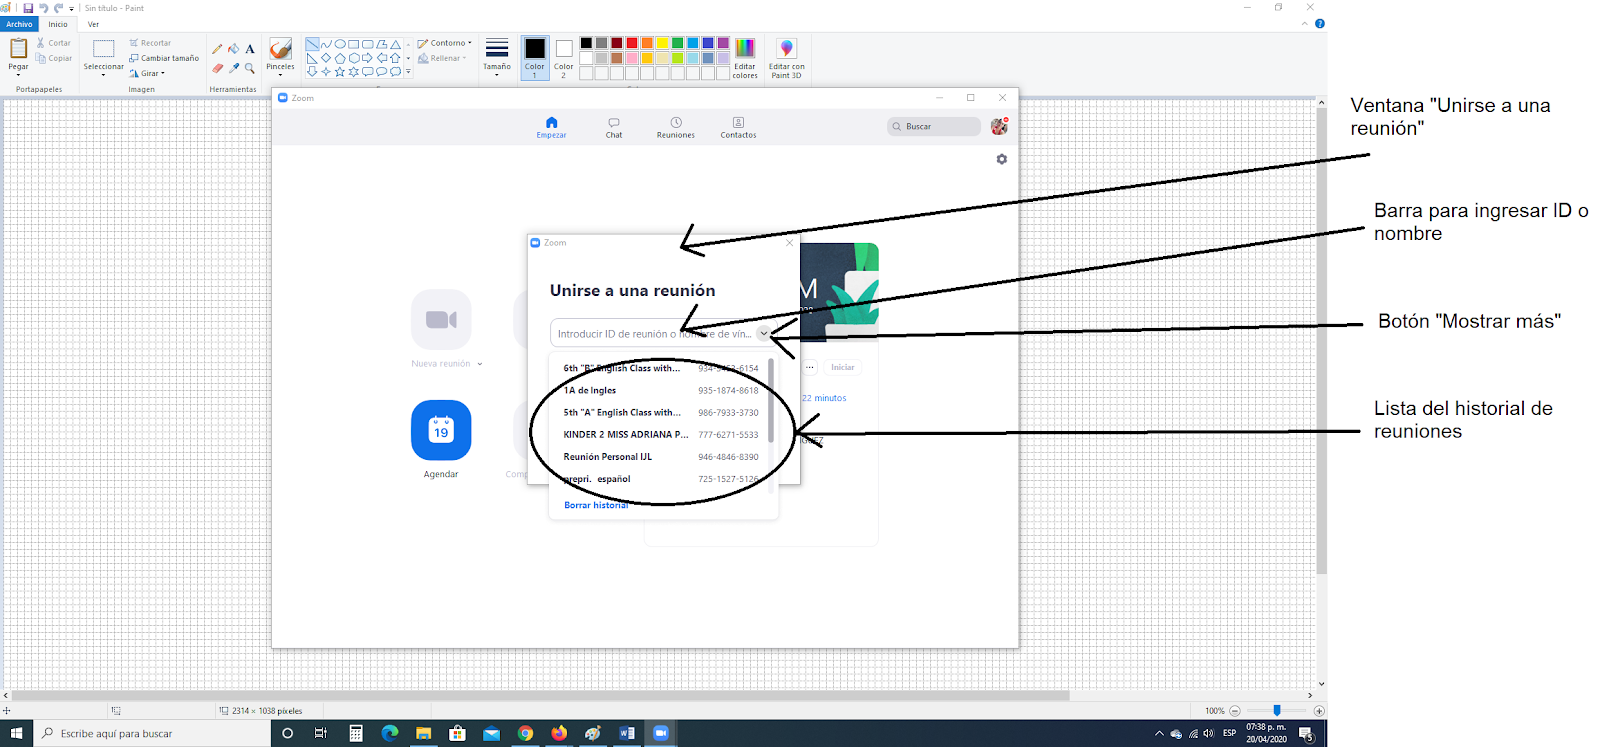Click the zoom level slider in status bar
1600x747 pixels.
(1276, 711)
